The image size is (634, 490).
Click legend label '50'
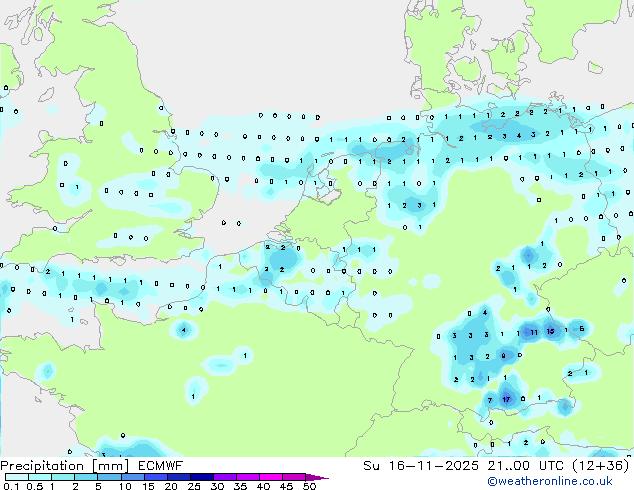coord(309,486)
